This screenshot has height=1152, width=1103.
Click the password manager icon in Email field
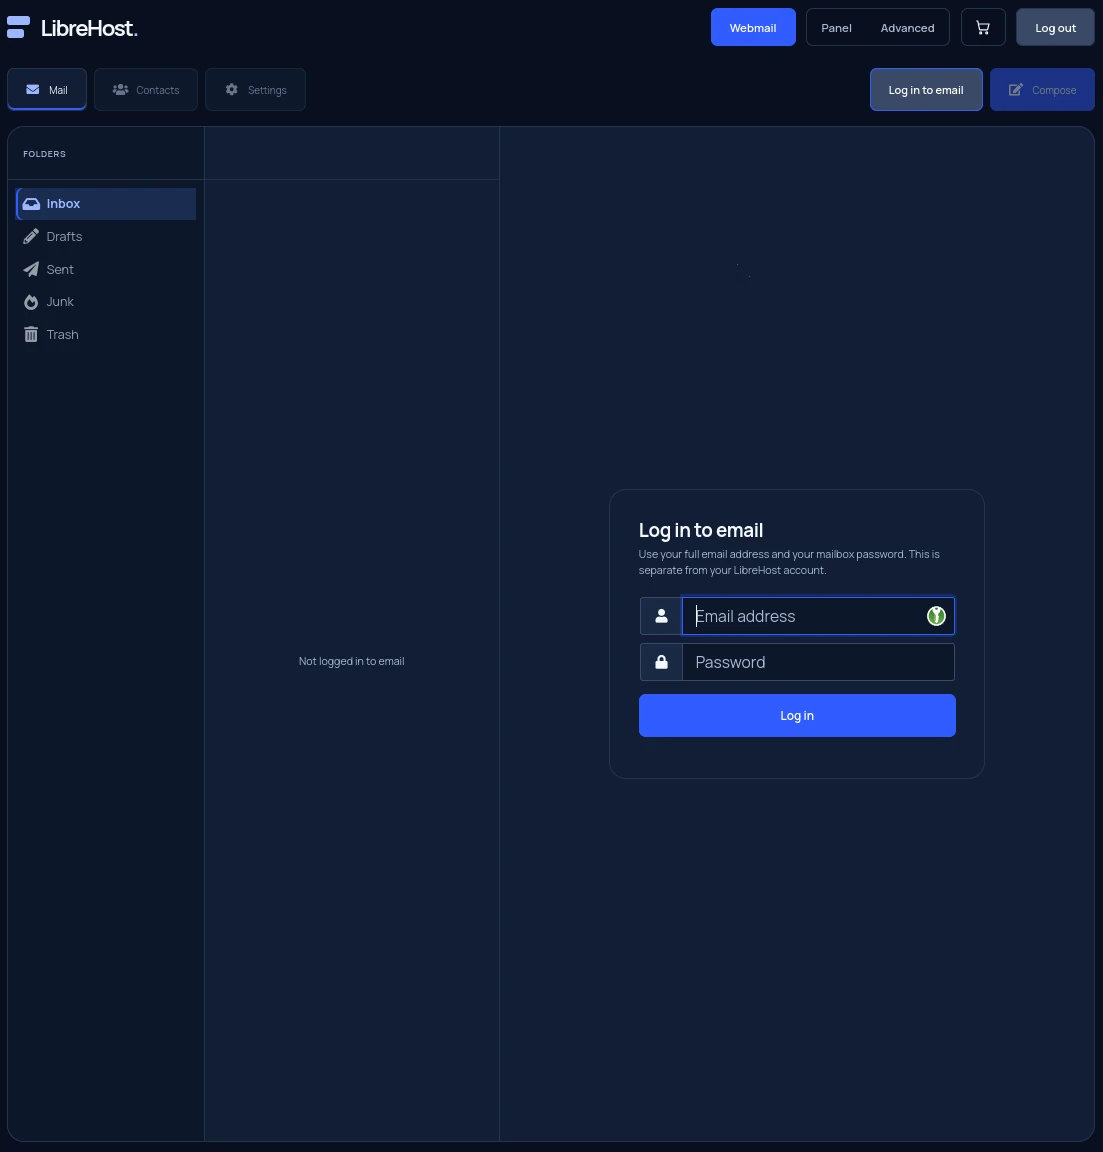coord(935,616)
